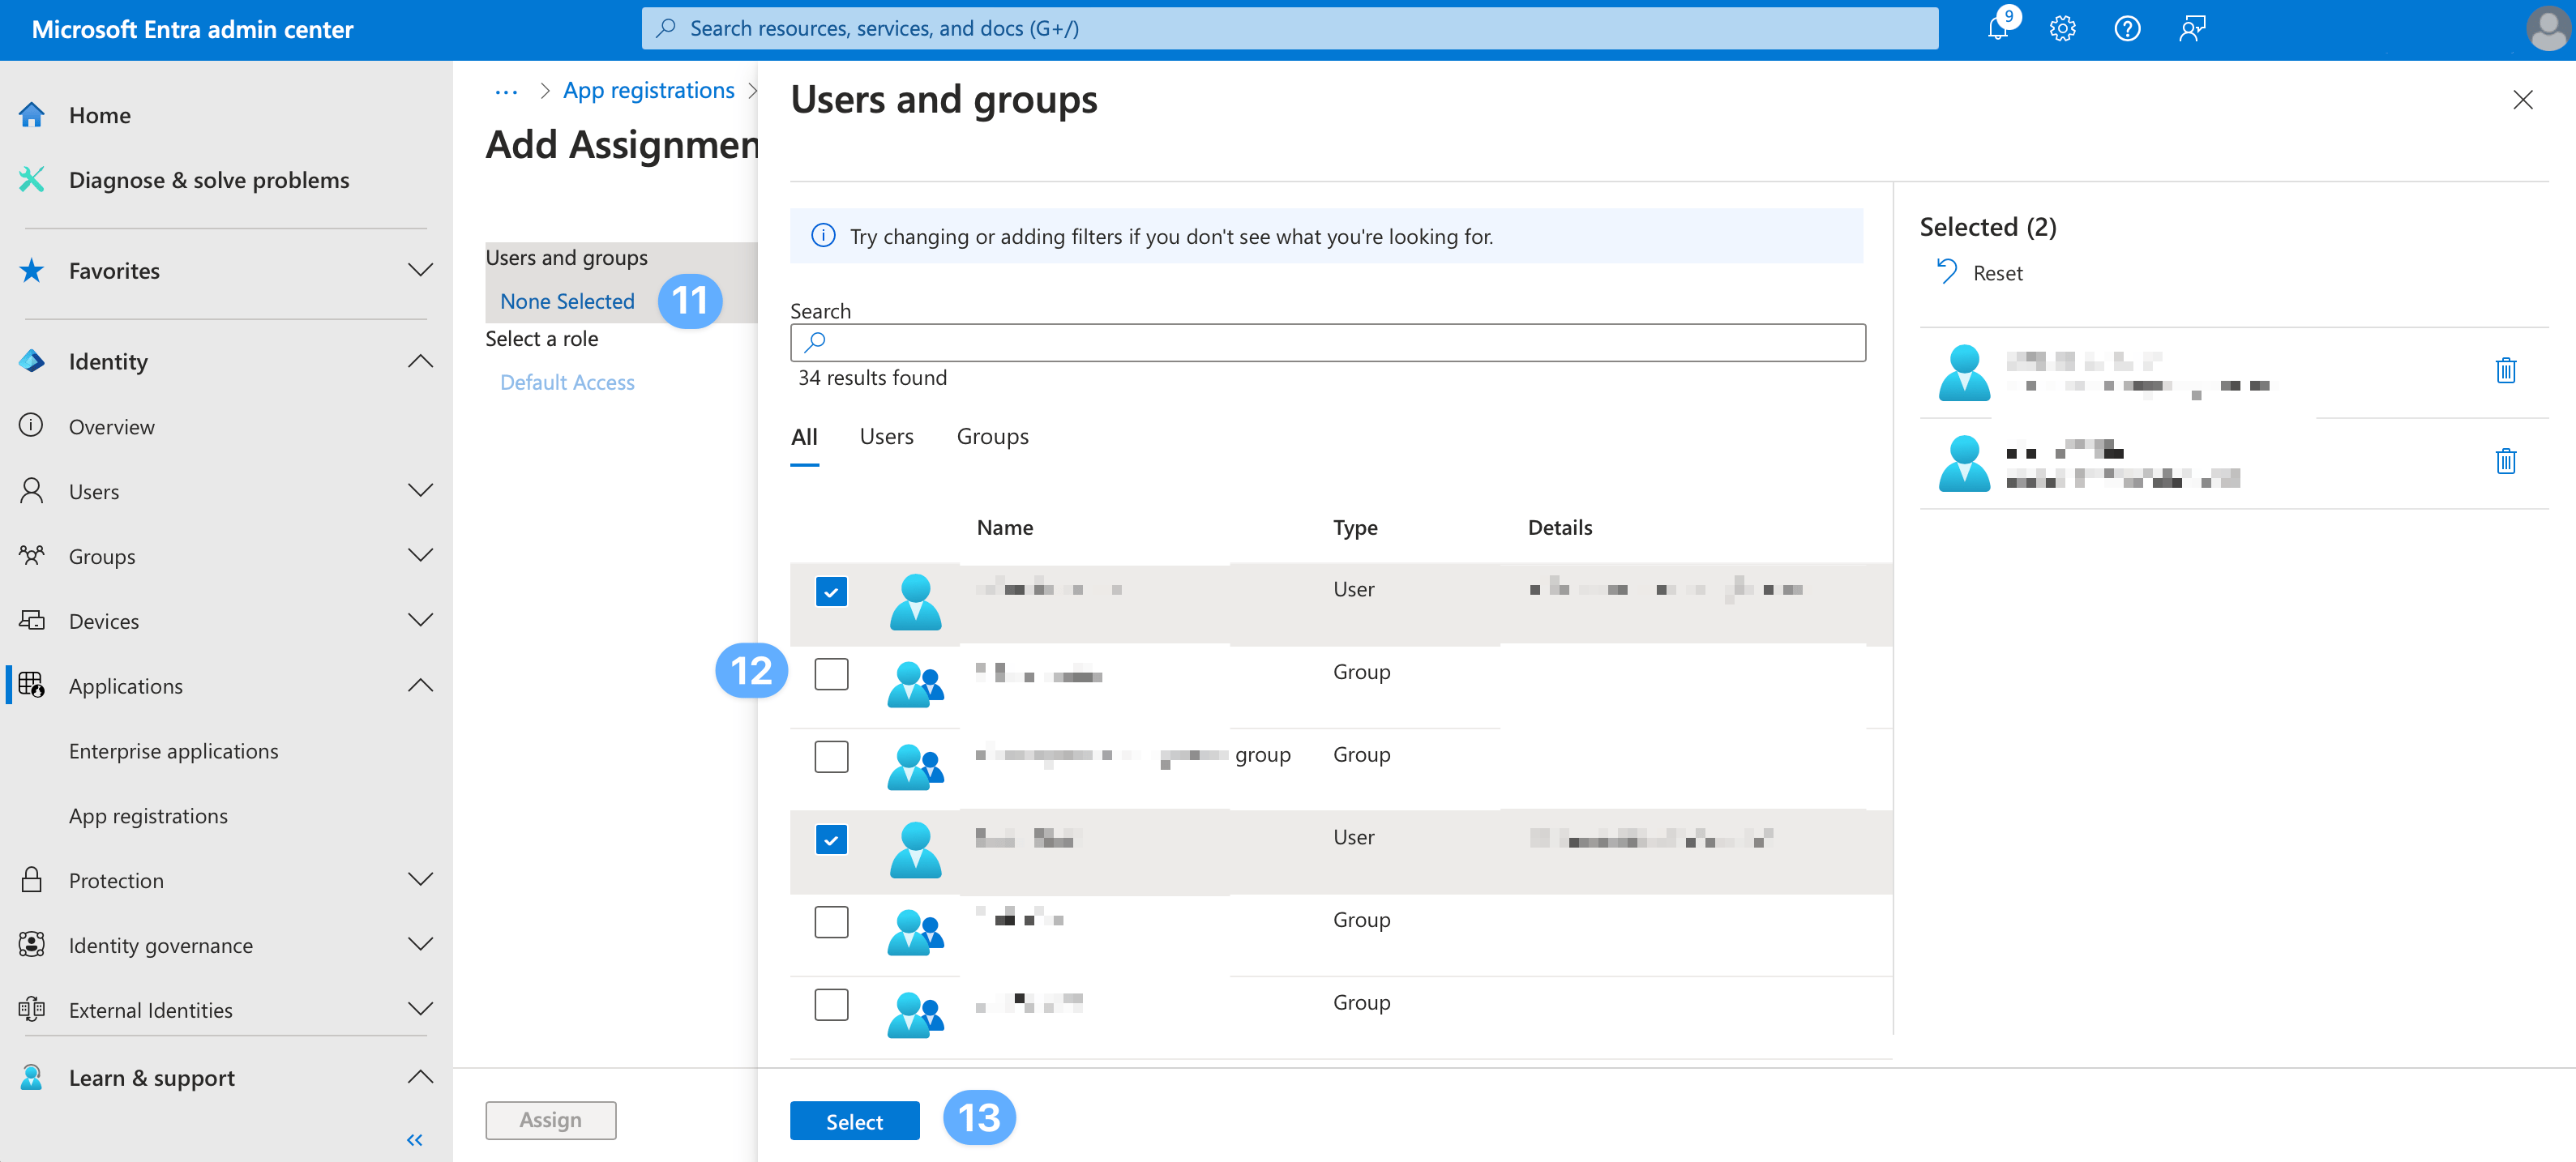The height and width of the screenshot is (1162, 2576).
Task: Delete first selected user with trash icon
Action: click(x=2505, y=370)
